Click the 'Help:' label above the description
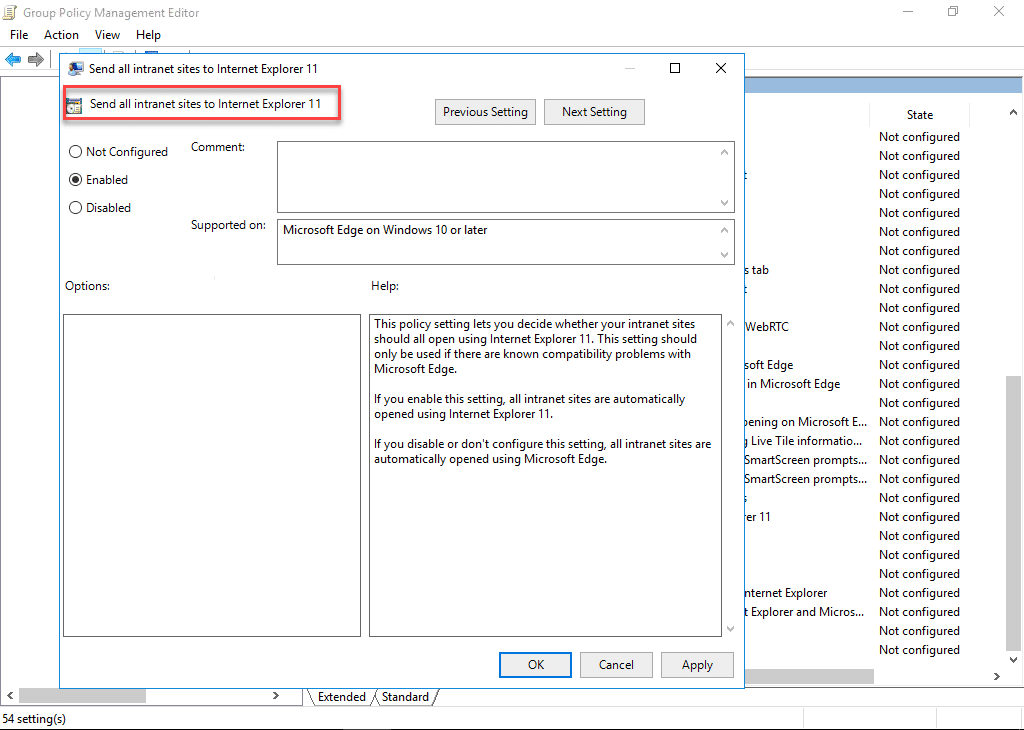This screenshot has width=1024, height=730. coord(385,286)
